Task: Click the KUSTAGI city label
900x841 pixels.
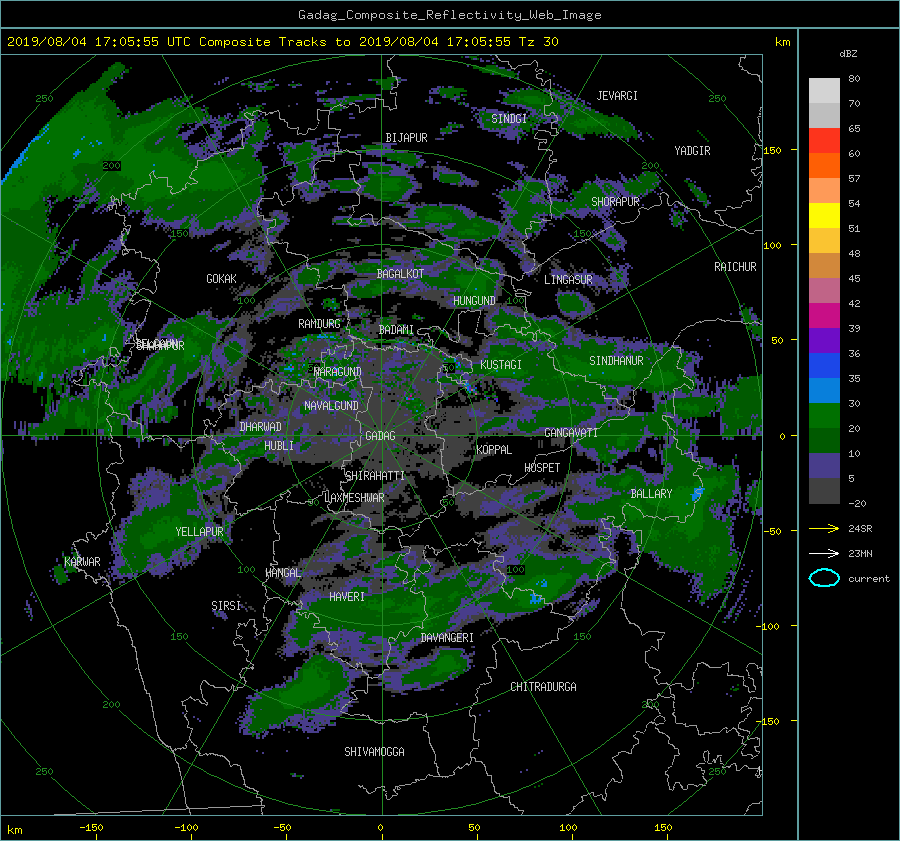Action: tap(501, 365)
